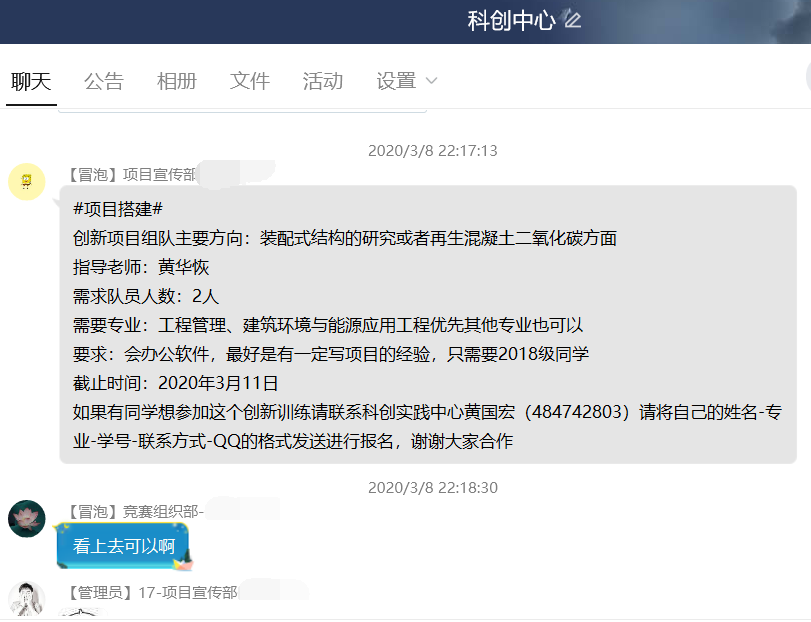Screen dimensions: 811x622
Task: Click the line 指导老师：黄华恢
Action: click(141, 267)
